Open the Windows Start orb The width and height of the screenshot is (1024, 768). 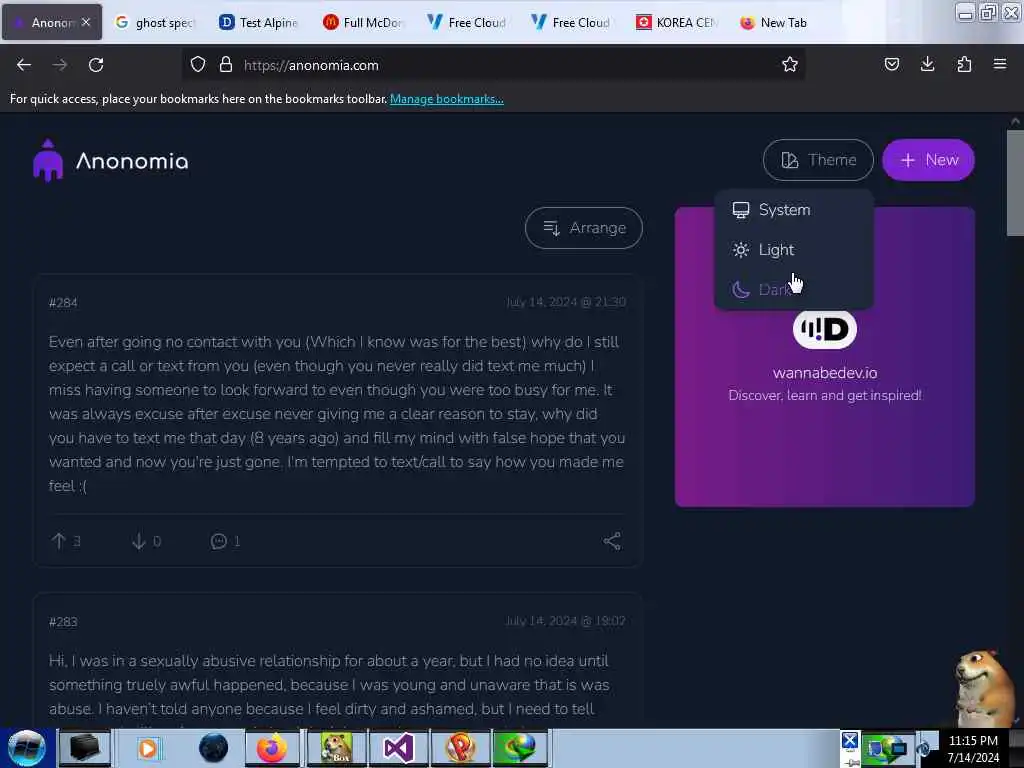[27, 748]
